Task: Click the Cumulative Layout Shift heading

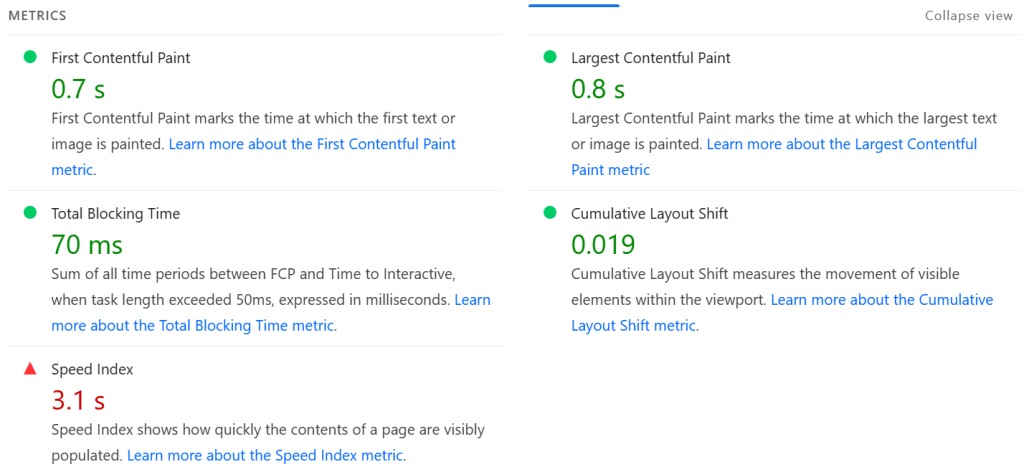Action: coord(649,213)
